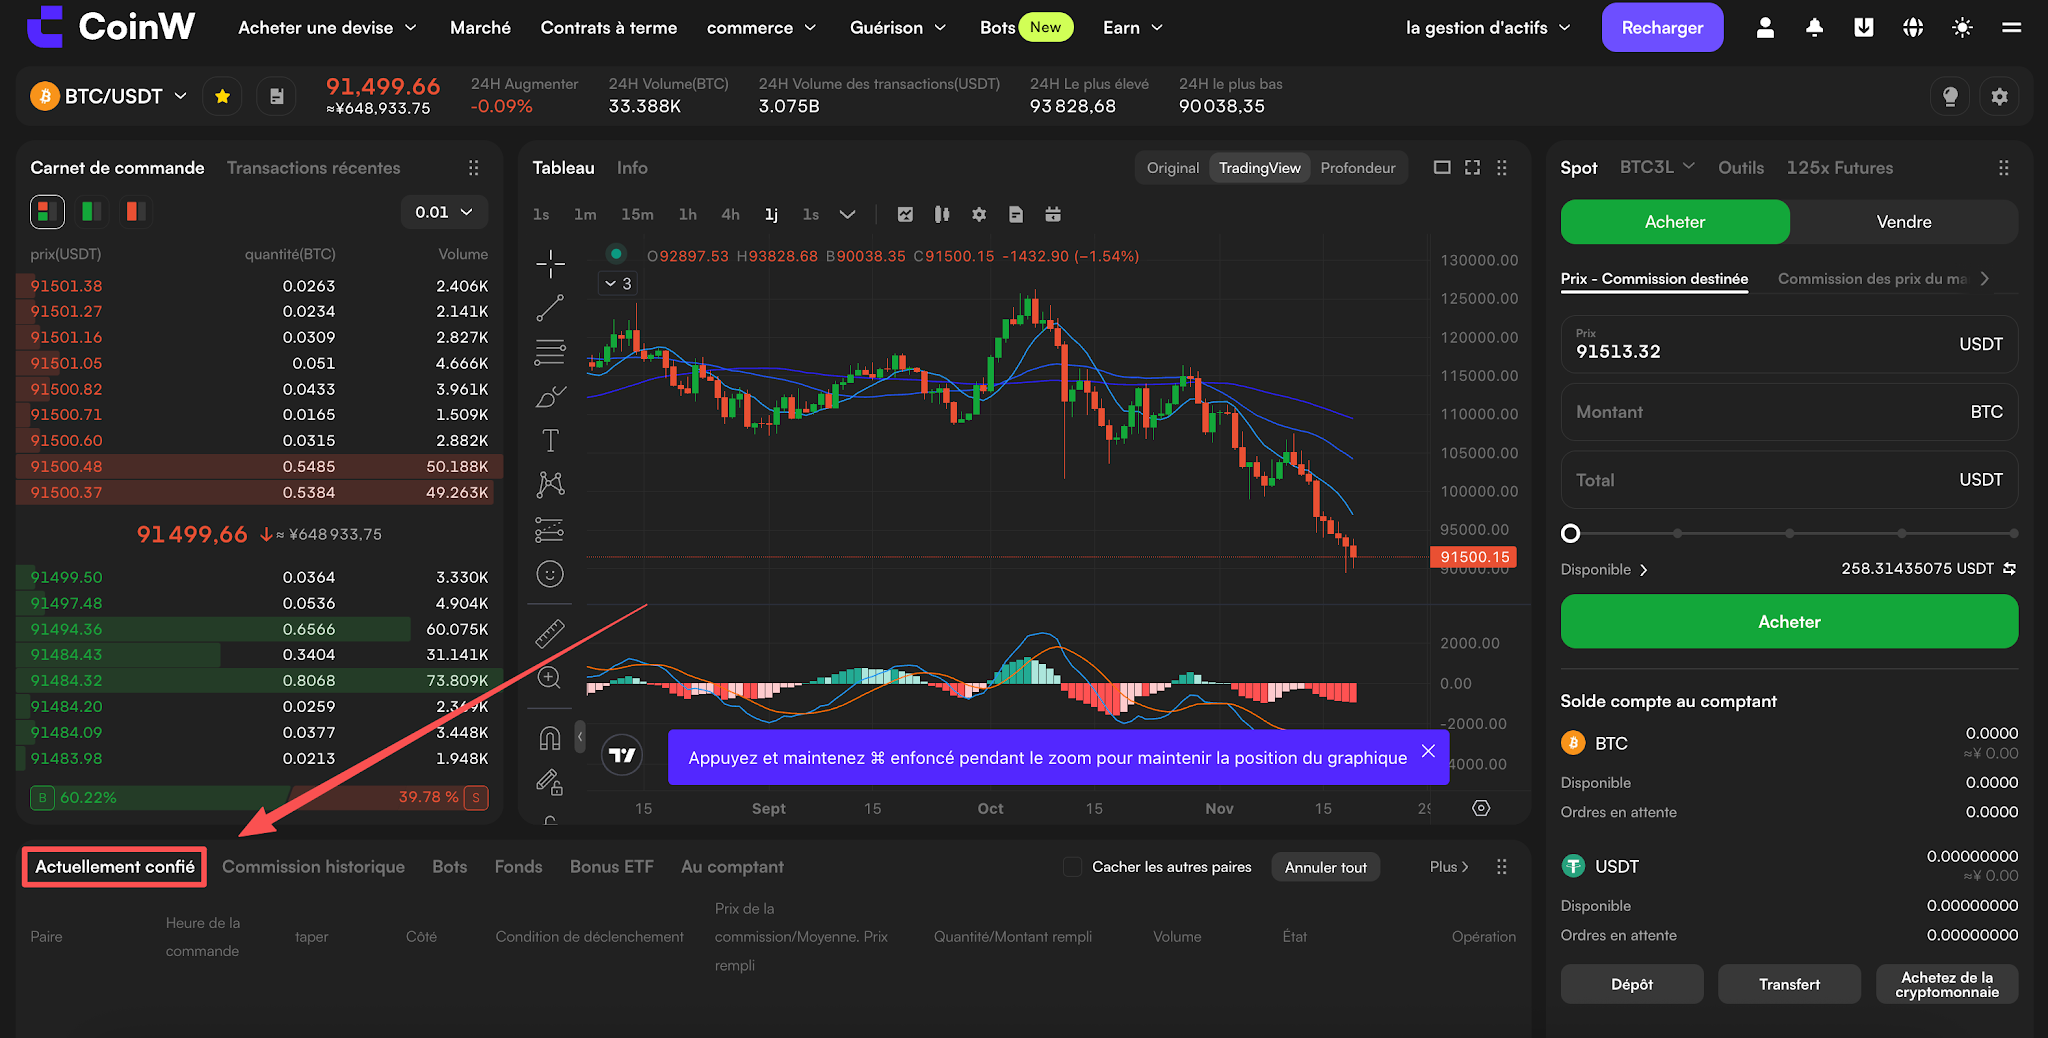Open Commission historique tab
The height and width of the screenshot is (1038, 2048).
[313, 867]
